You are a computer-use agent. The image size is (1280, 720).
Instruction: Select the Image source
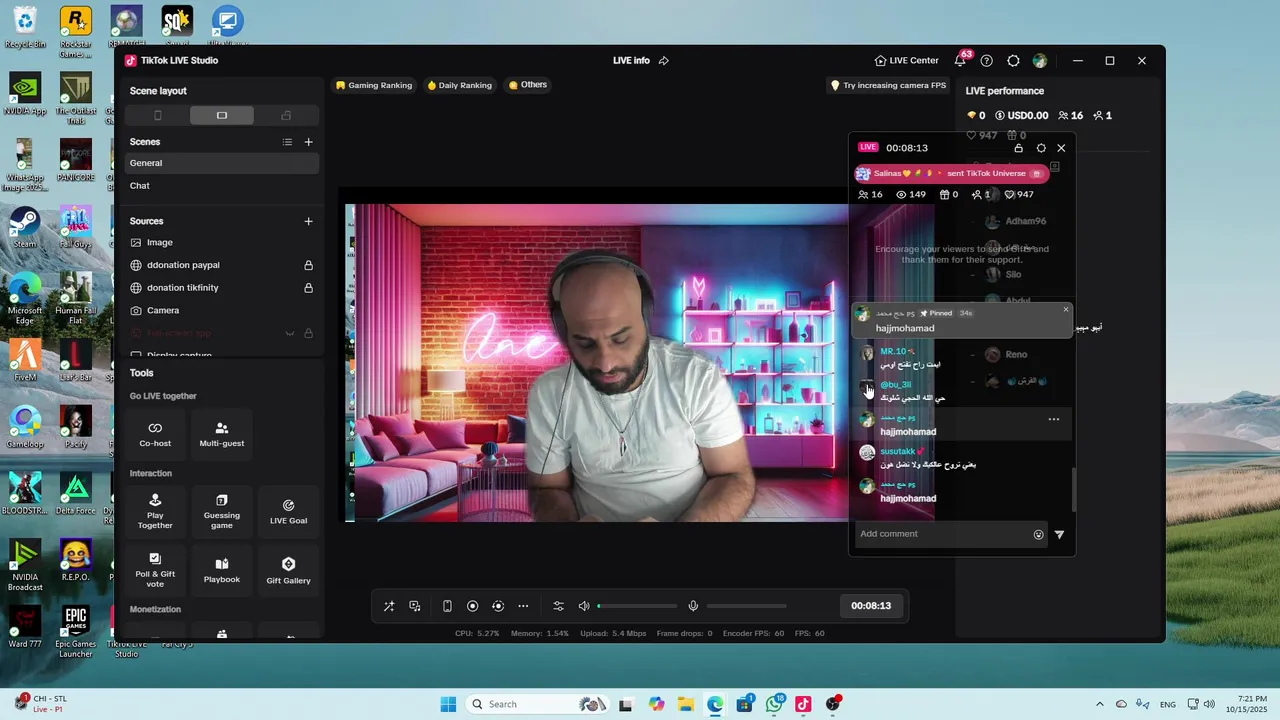pyautogui.click(x=222, y=242)
